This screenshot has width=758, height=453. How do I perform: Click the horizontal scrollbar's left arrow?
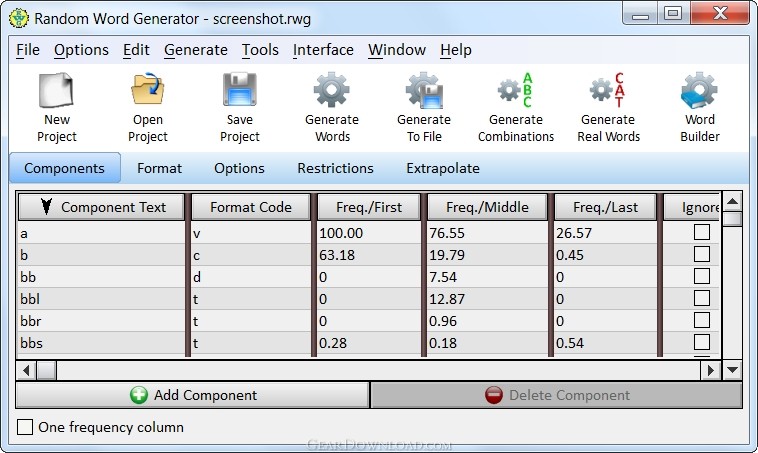26,370
